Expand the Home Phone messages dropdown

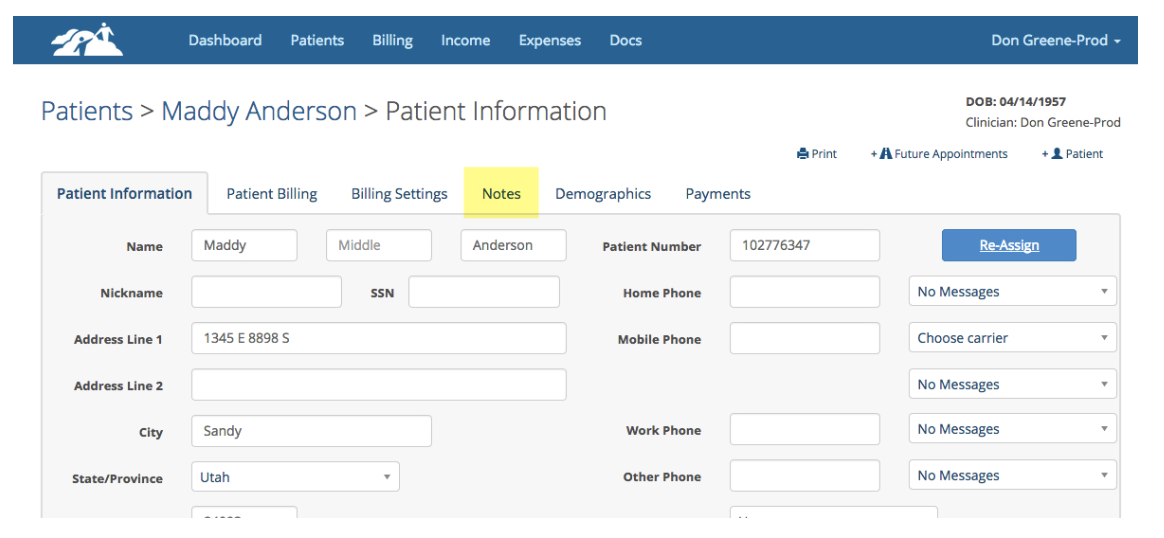pyautogui.click(x=1012, y=292)
